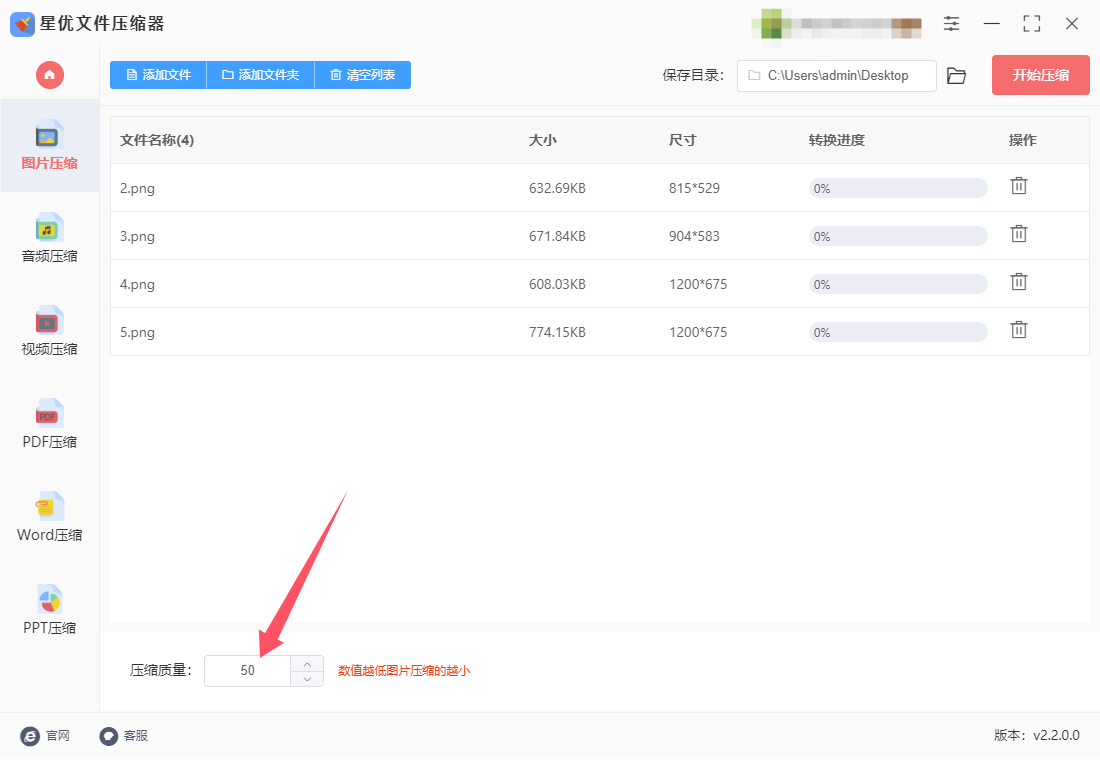The height and width of the screenshot is (760, 1100).
Task: Select the 3.png file name
Action: pyautogui.click(x=137, y=236)
